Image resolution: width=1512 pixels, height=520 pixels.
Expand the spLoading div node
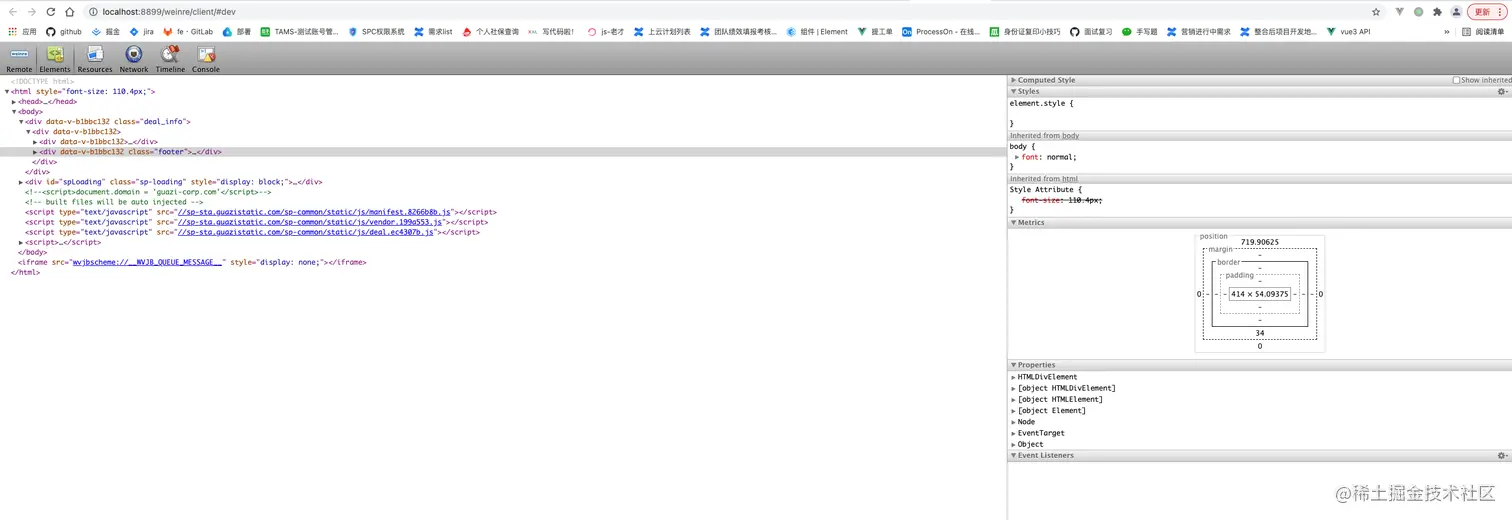[21, 182]
